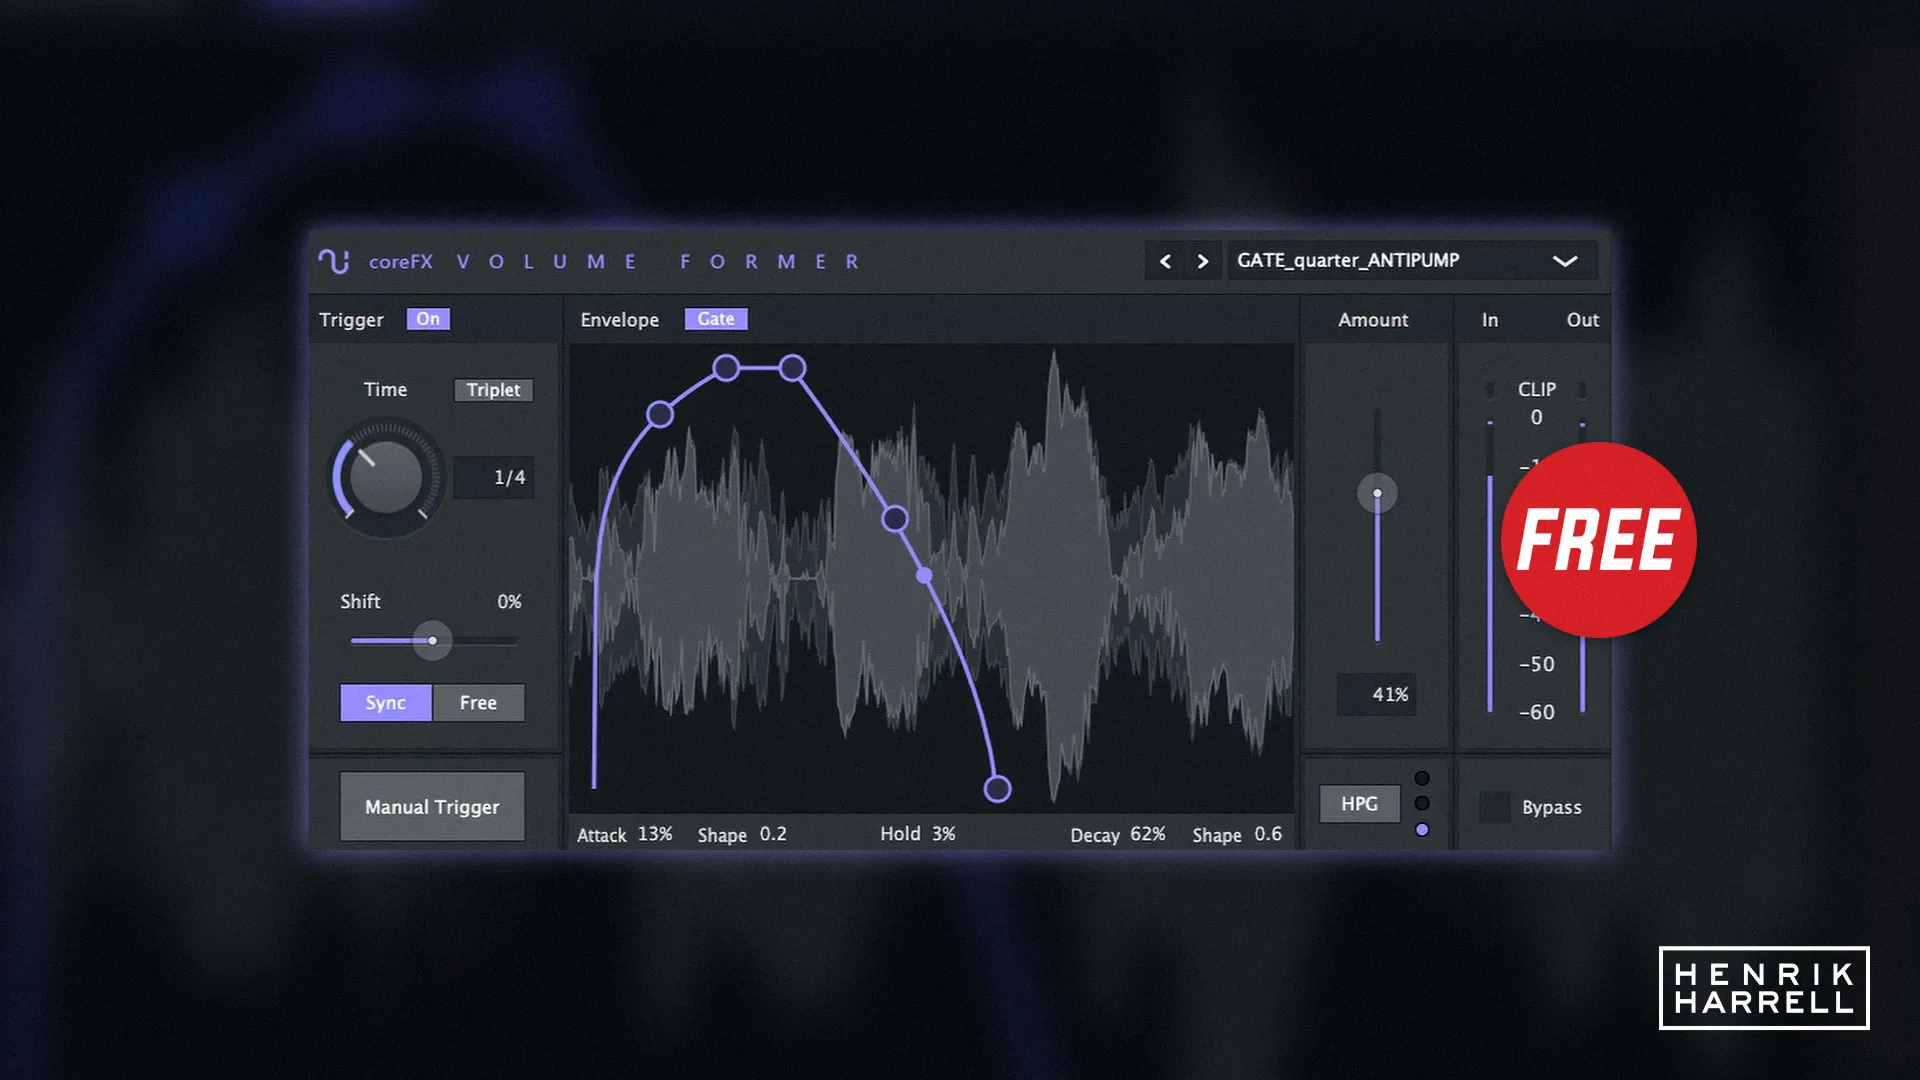1920x1080 pixels.
Task: Click the Amount slider handle
Action: click(1378, 493)
